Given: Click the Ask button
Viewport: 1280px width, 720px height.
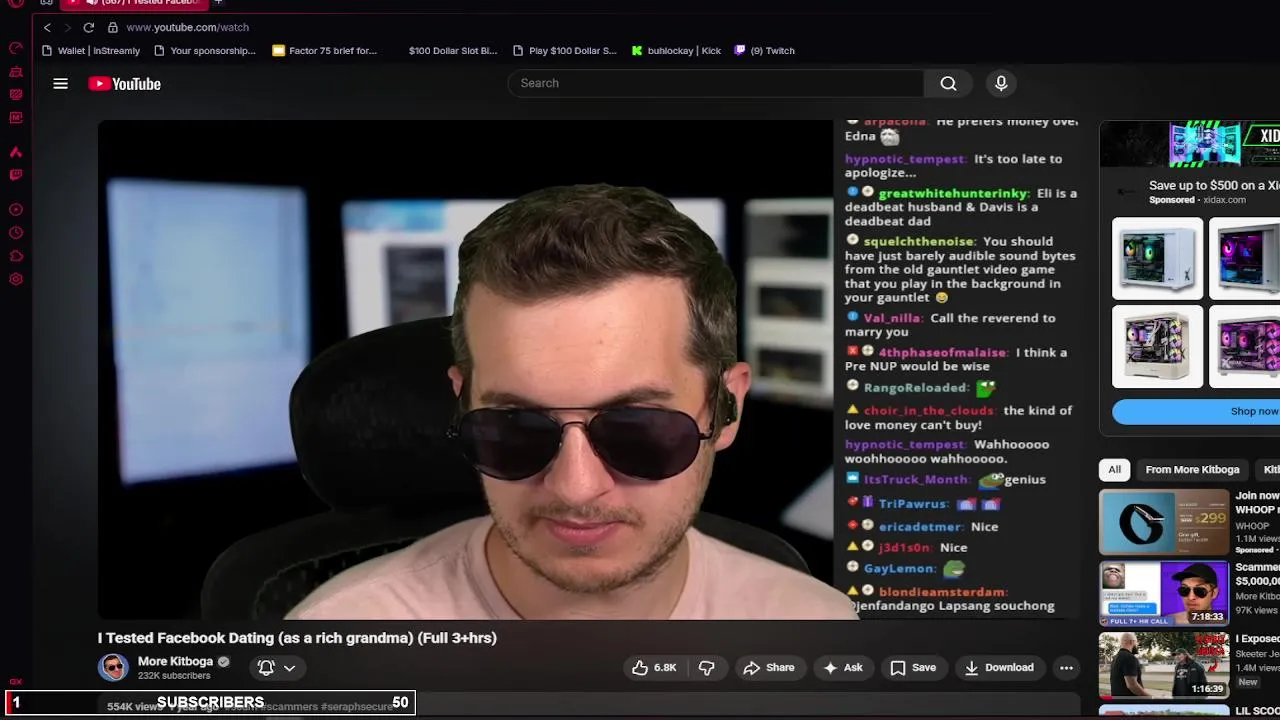Looking at the screenshot, I should (x=842, y=667).
